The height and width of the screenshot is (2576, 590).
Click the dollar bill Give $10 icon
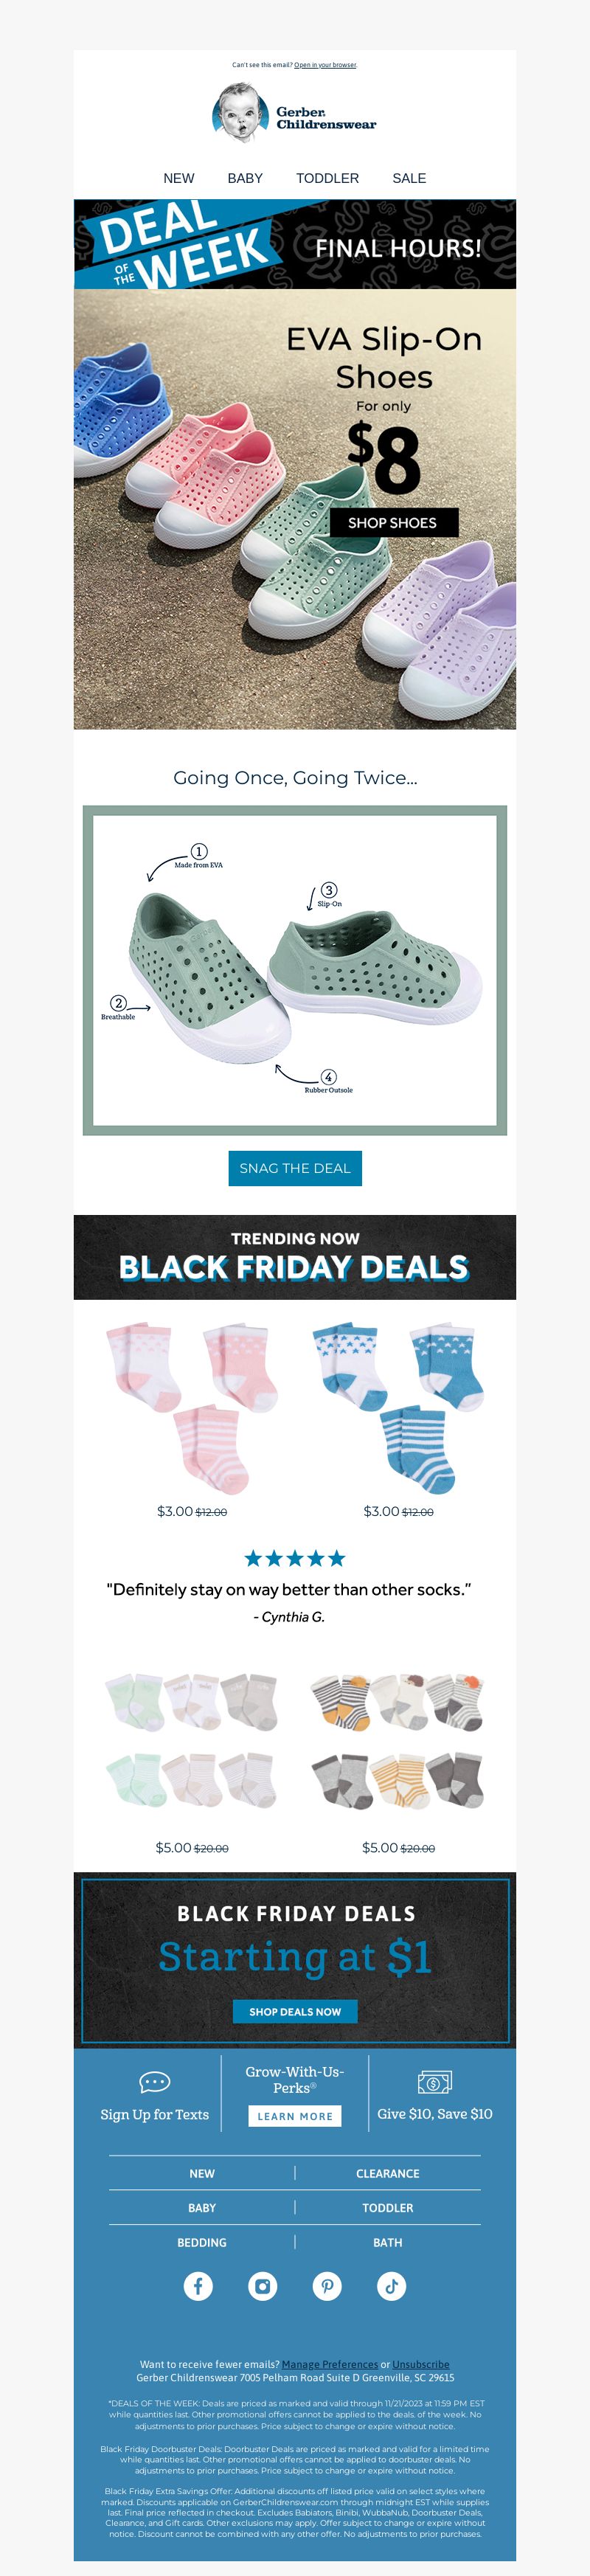coord(434,2083)
